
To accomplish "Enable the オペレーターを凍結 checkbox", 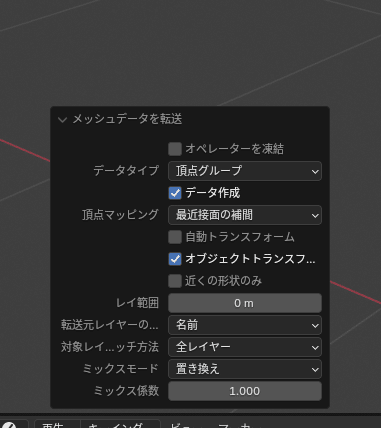I will [x=175, y=149].
